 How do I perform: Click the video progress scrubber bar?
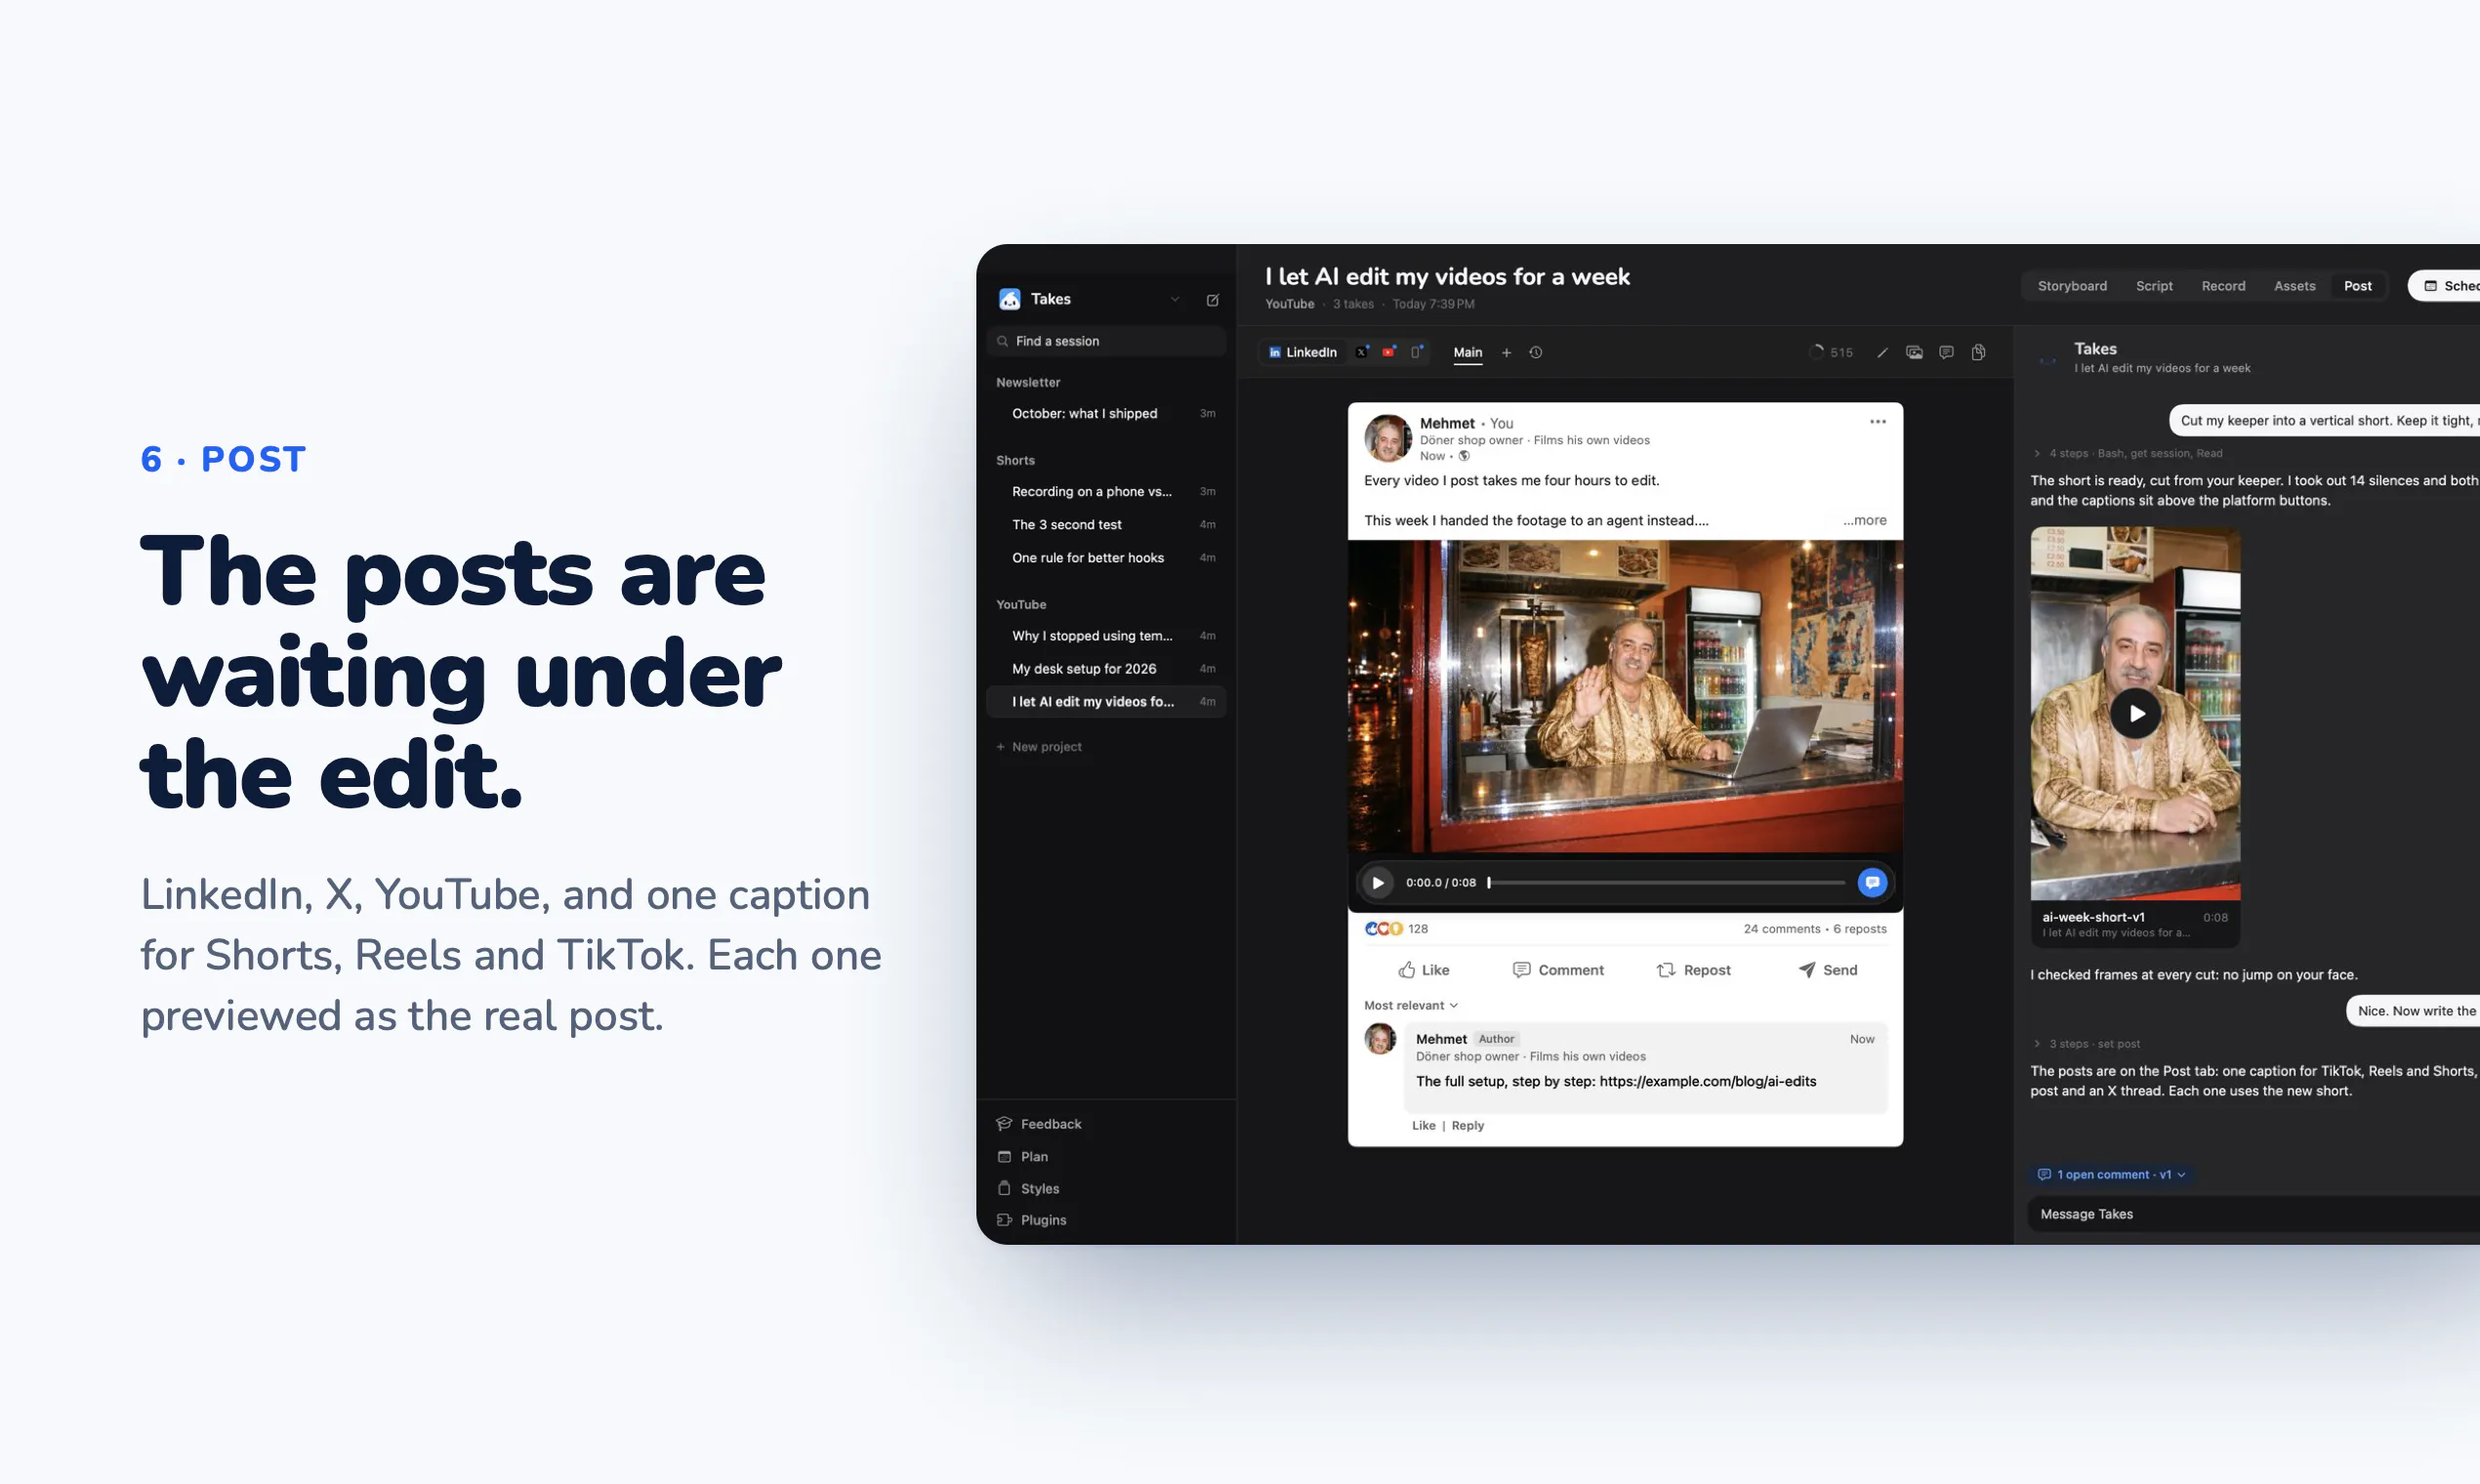(x=1666, y=882)
